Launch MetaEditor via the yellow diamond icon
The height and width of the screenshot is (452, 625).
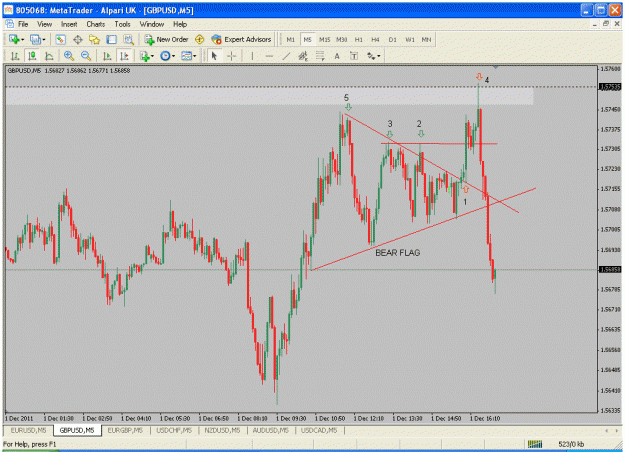point(199,39)
